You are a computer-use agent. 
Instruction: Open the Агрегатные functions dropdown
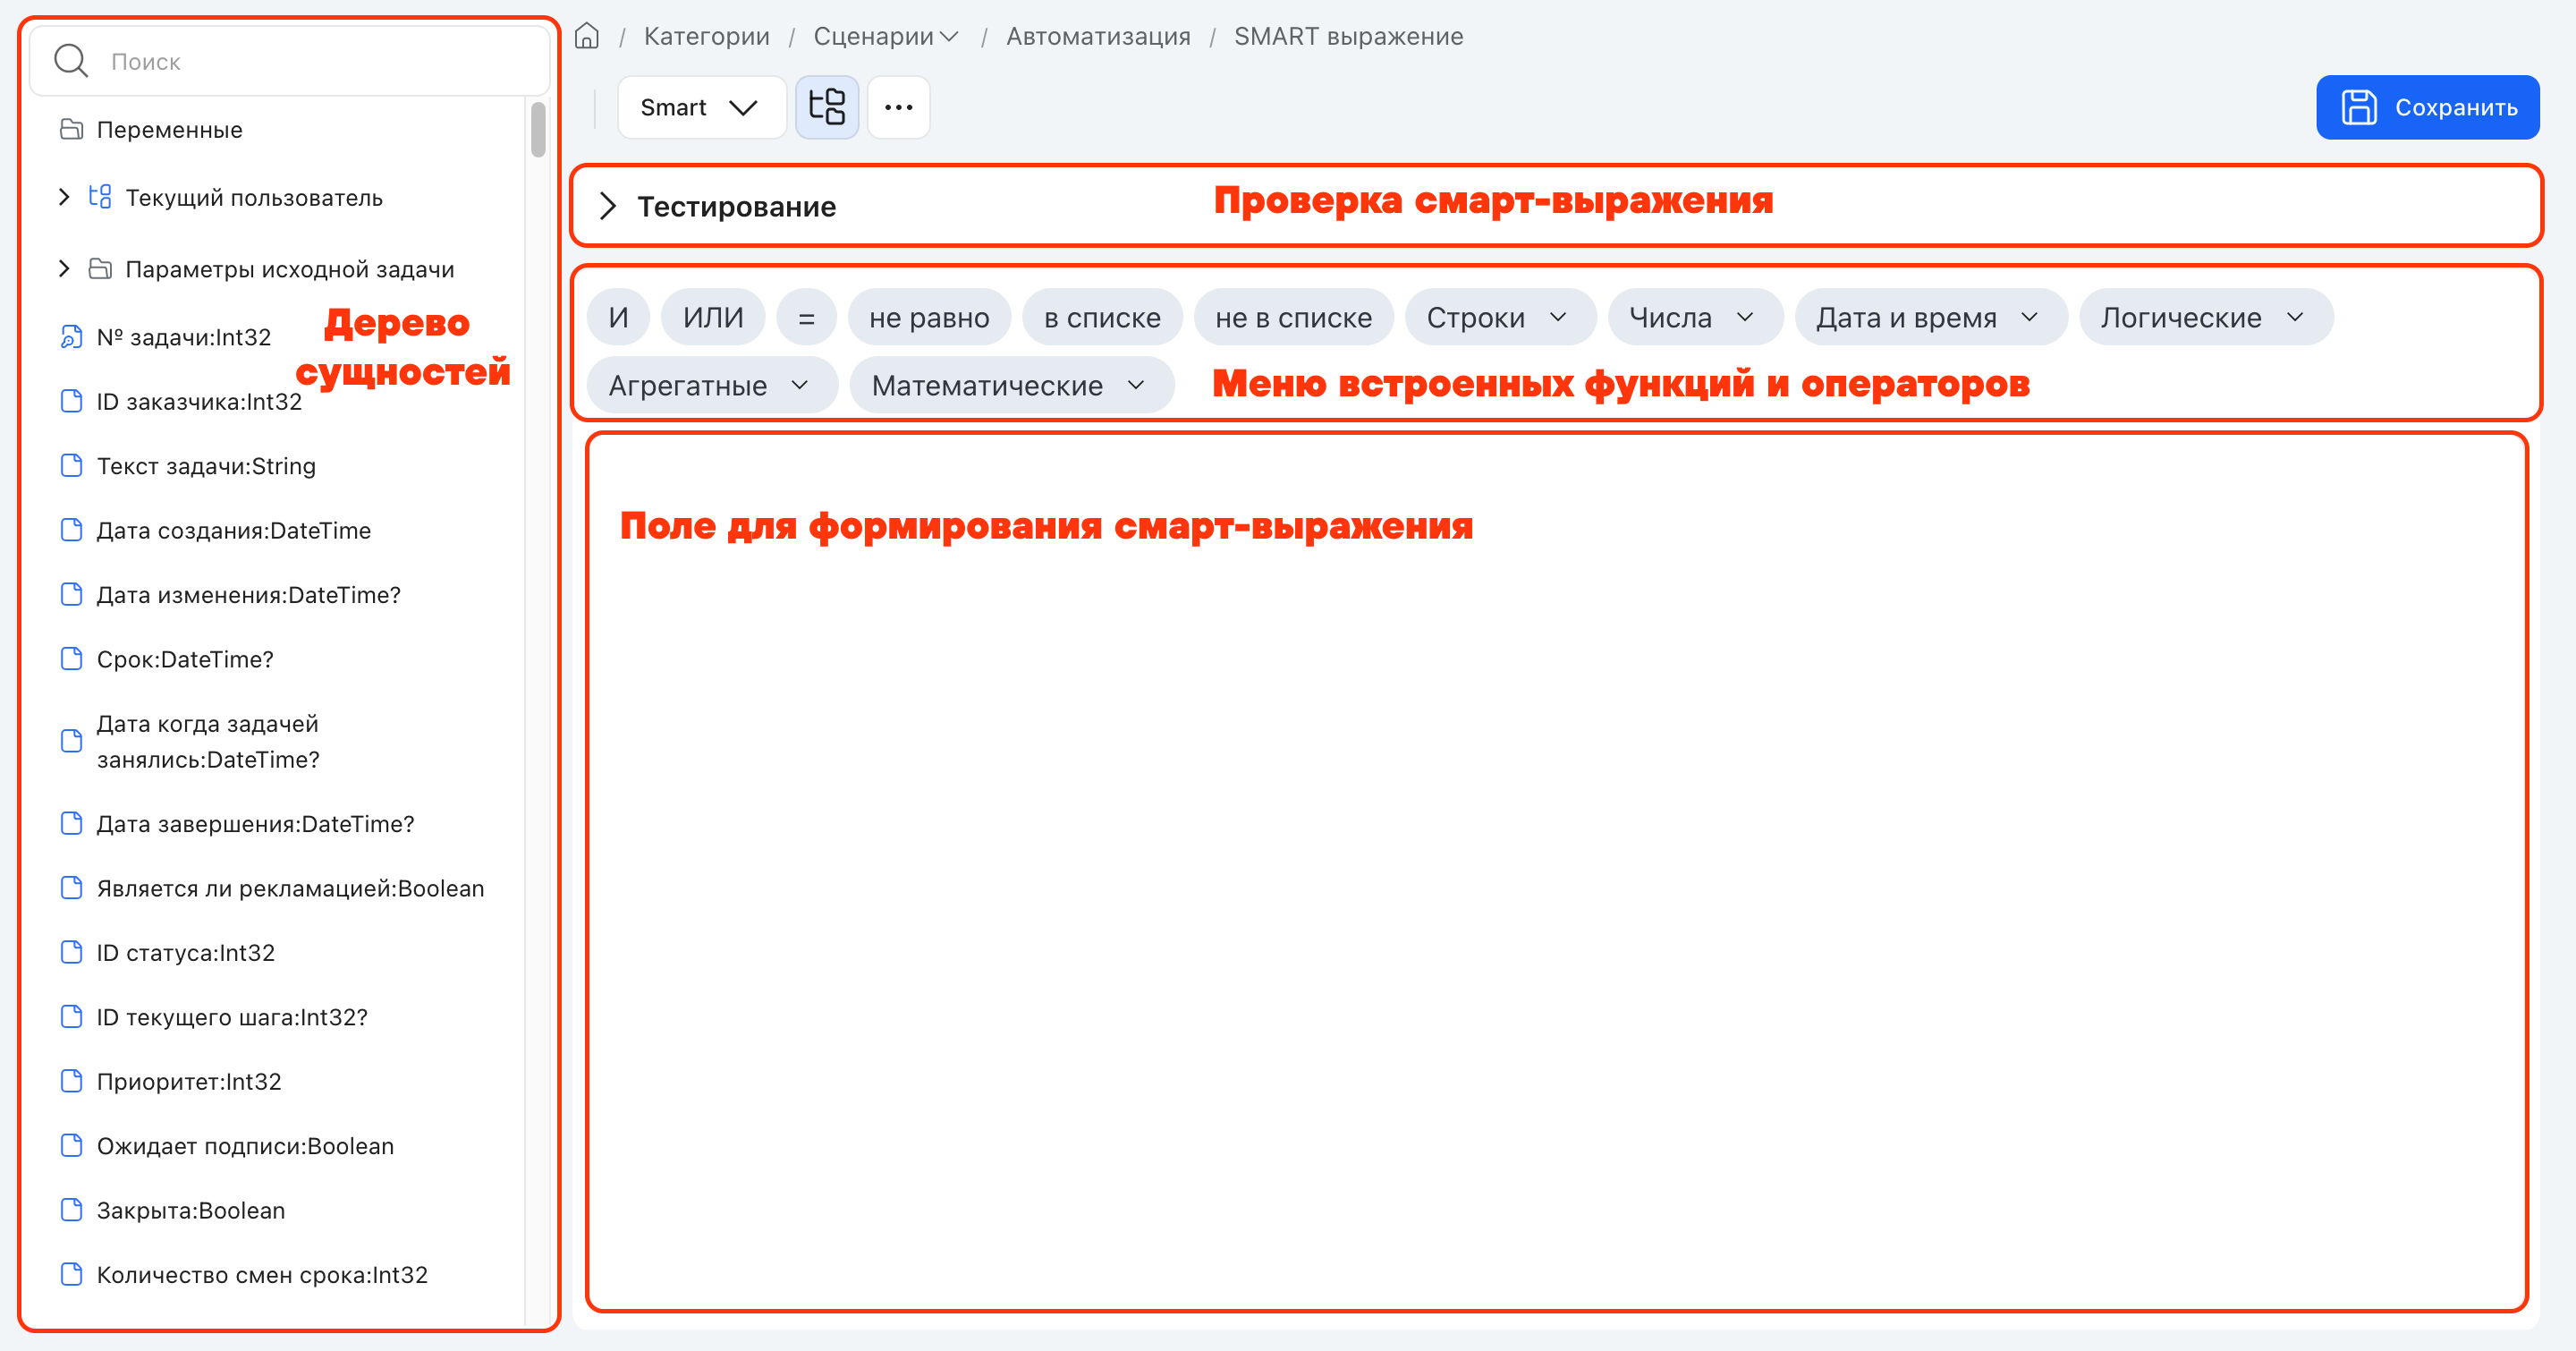click(x=711, y=386)
